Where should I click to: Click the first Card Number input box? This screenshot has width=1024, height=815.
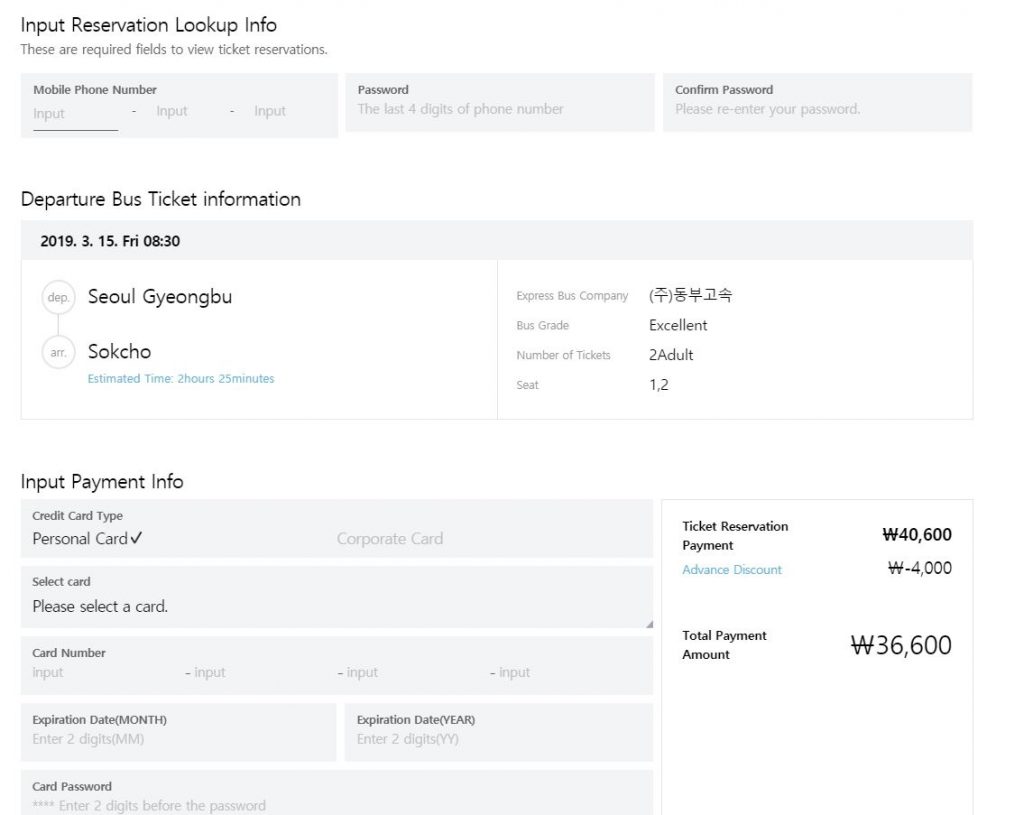pyautogui.click(x=100, y=673)
